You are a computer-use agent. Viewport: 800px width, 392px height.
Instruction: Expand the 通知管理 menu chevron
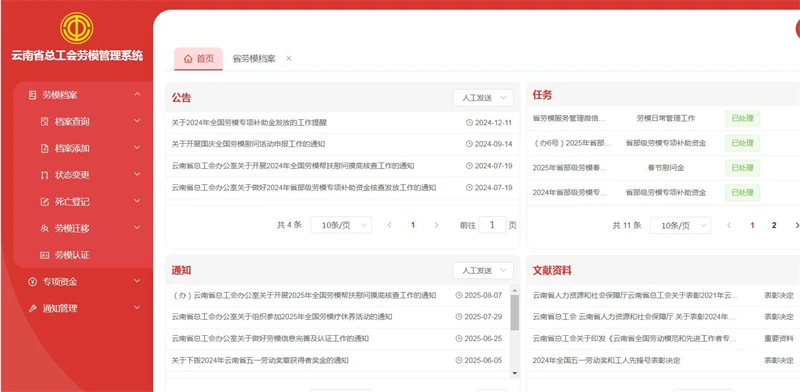coord(137,308)
